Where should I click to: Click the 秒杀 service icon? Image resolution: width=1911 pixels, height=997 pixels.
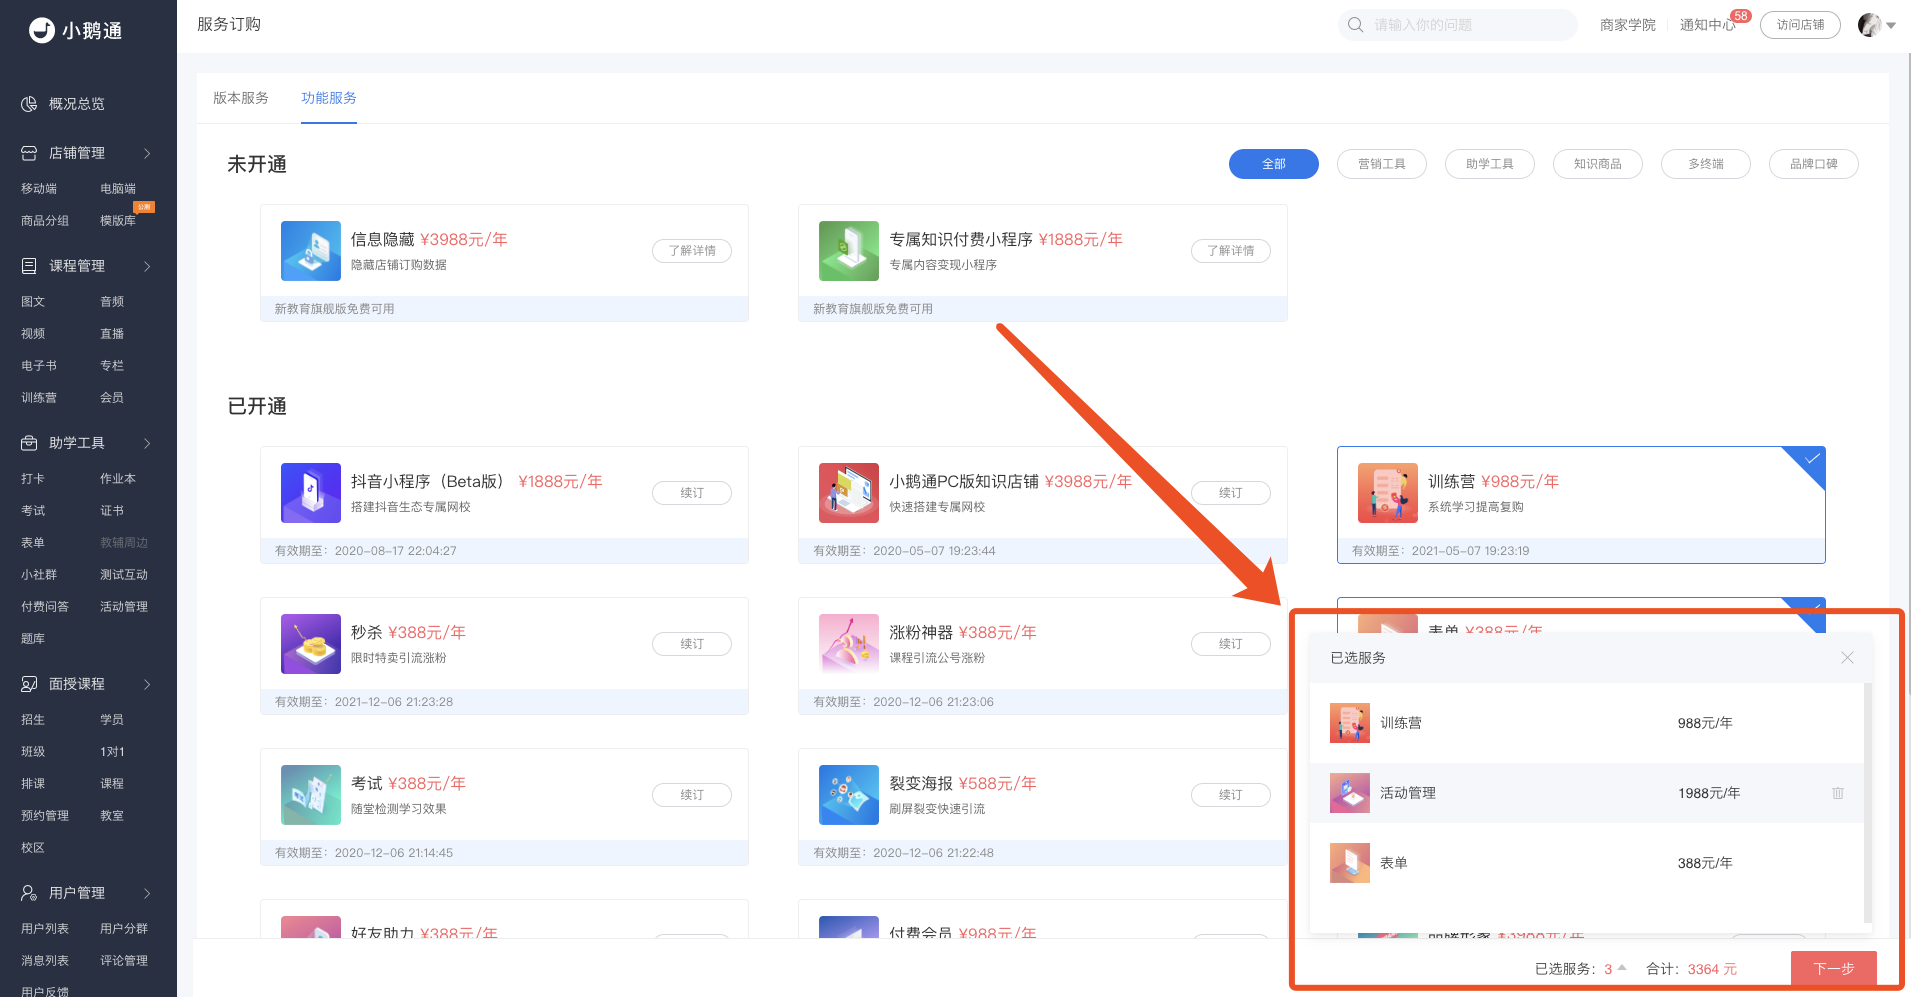[x=311, y=644]
